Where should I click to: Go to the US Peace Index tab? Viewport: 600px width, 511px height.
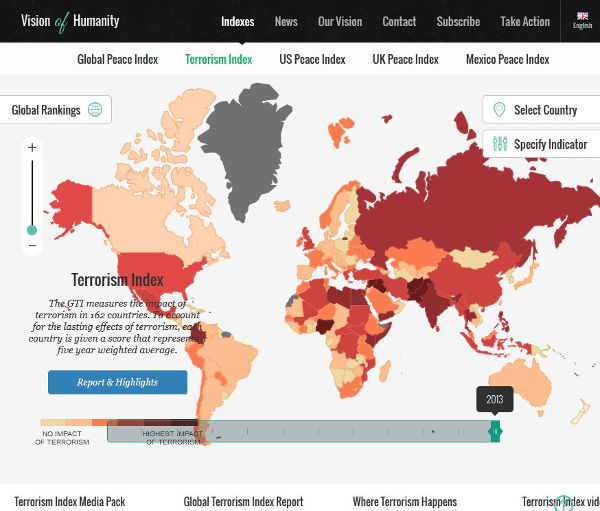(x=312, y=59)
